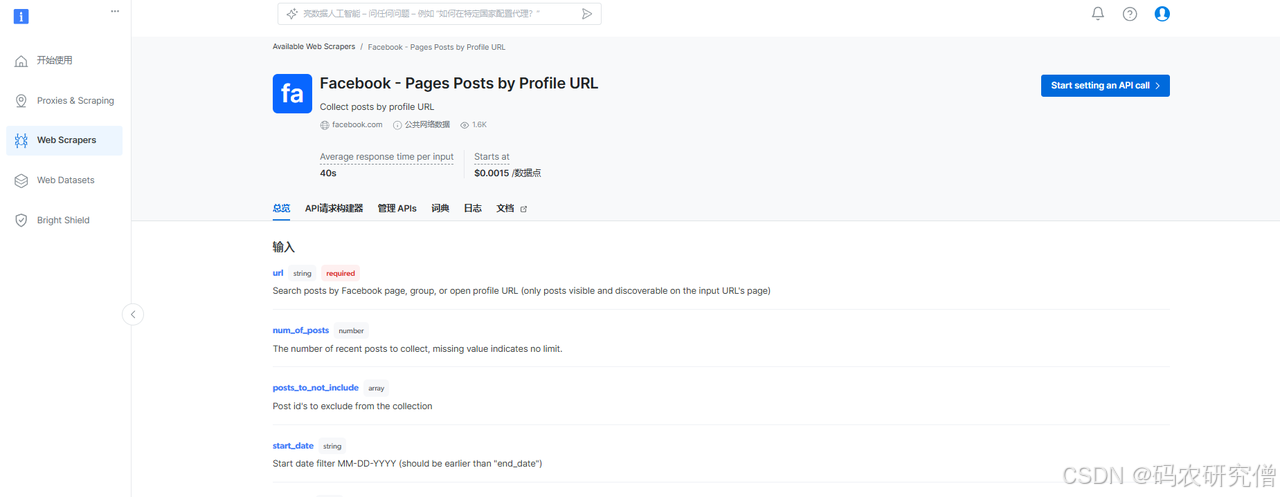Viewport: 1280px width, 497px height.
Task: Click the Start date filter description
Action: coord(407,464)
